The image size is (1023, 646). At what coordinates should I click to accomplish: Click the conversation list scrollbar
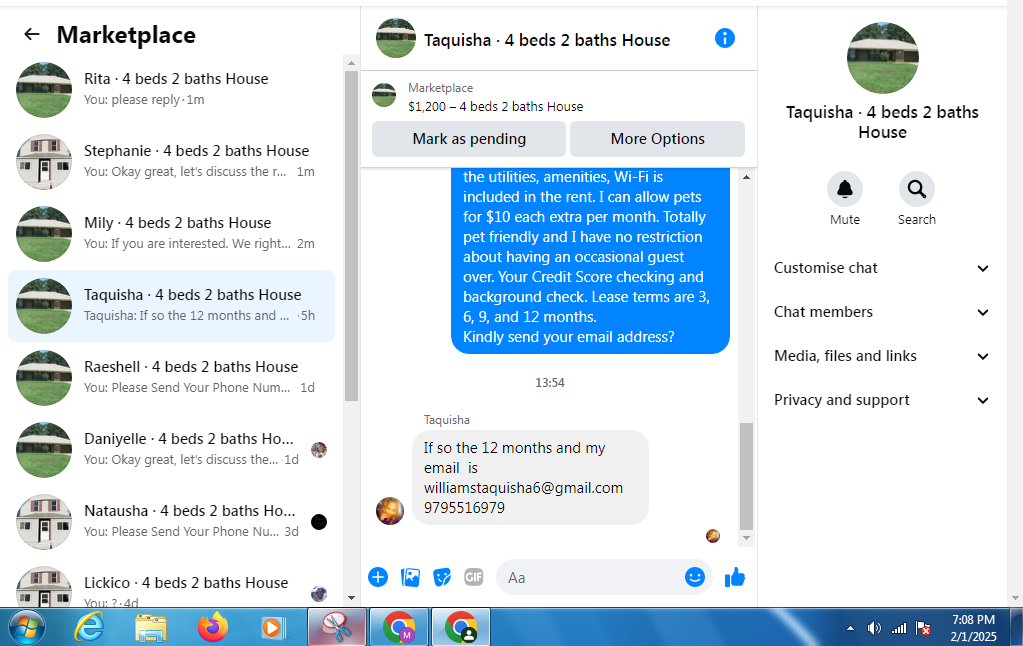351,235
